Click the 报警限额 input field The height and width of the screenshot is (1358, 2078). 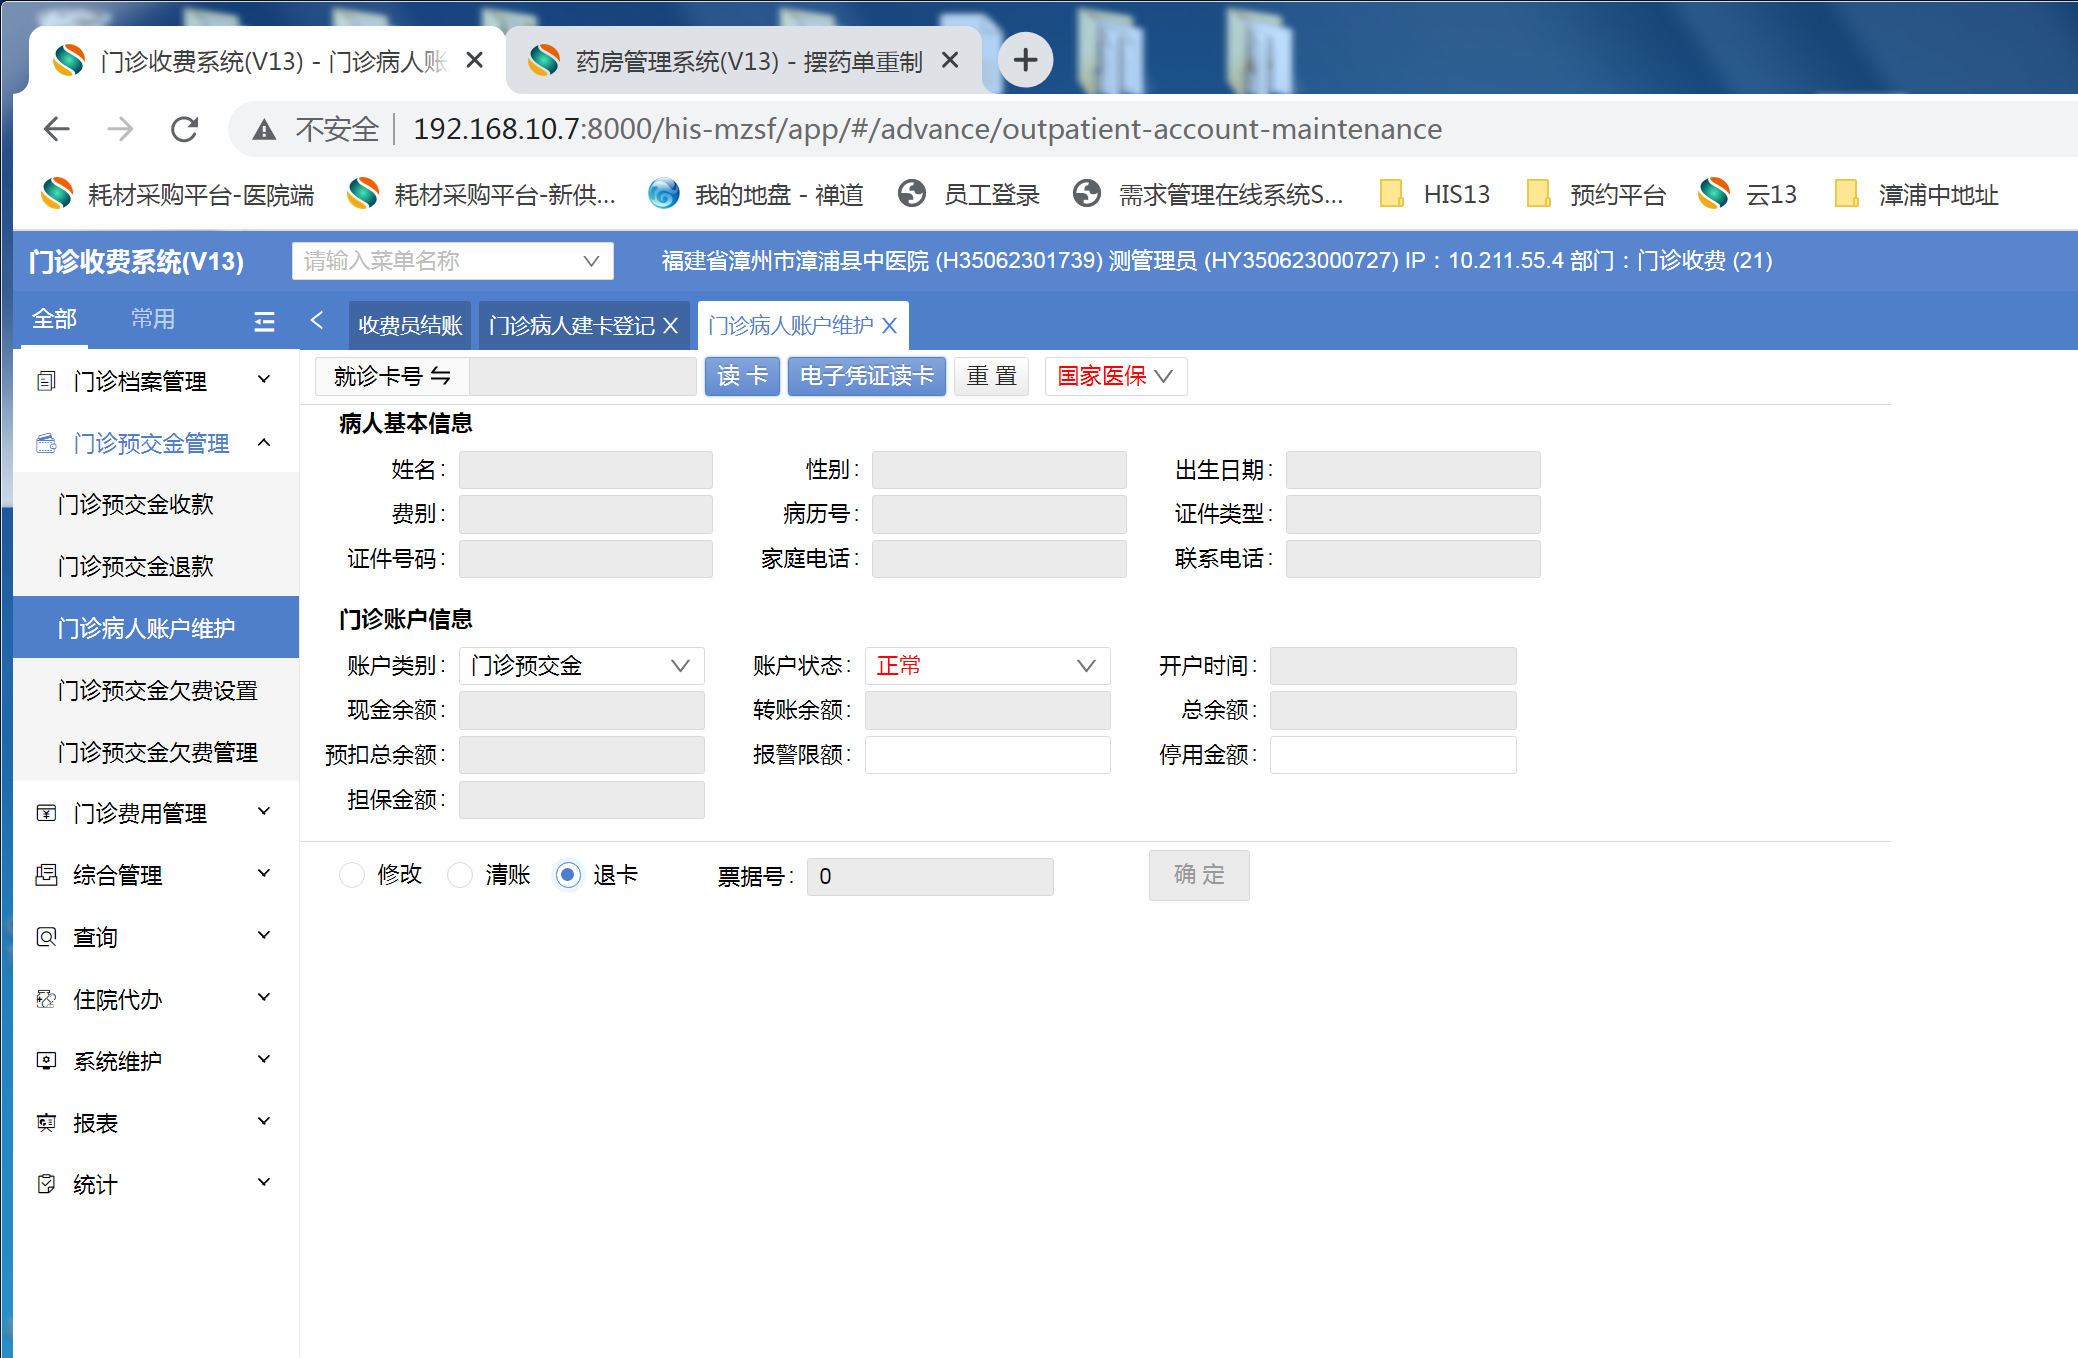(x=987, y=755)
